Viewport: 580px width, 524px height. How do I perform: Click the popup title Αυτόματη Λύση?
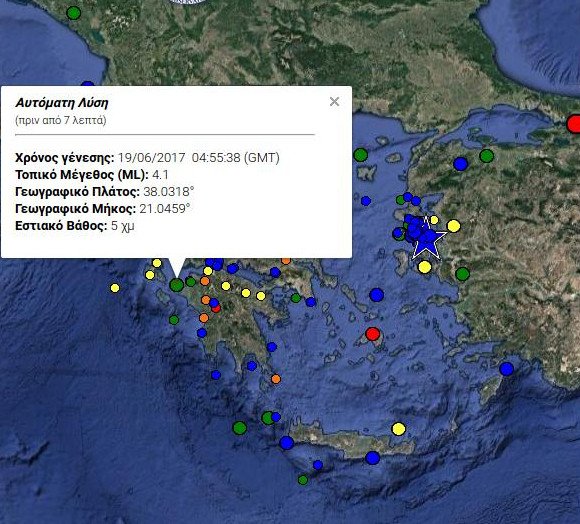tap(62, 103)
